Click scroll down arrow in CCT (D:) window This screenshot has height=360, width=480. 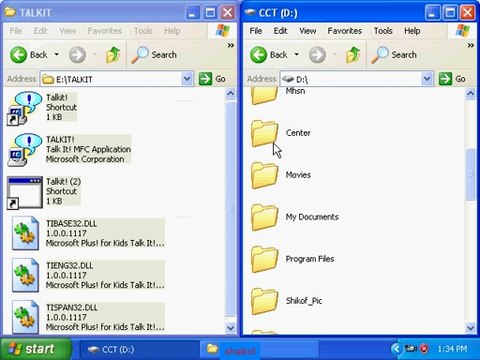click(x=470, y=328)
